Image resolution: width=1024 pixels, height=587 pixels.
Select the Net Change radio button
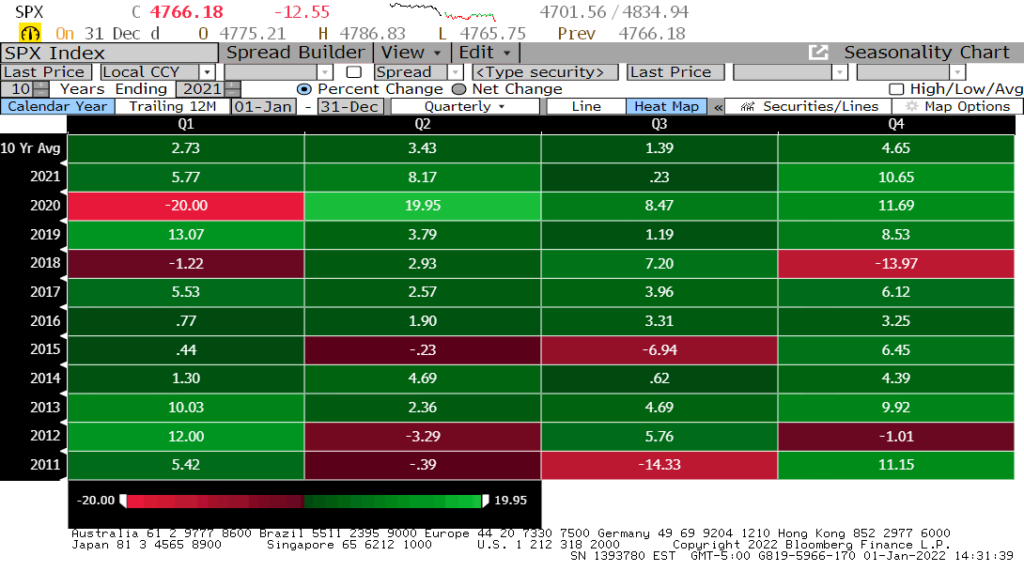(459, 89)
